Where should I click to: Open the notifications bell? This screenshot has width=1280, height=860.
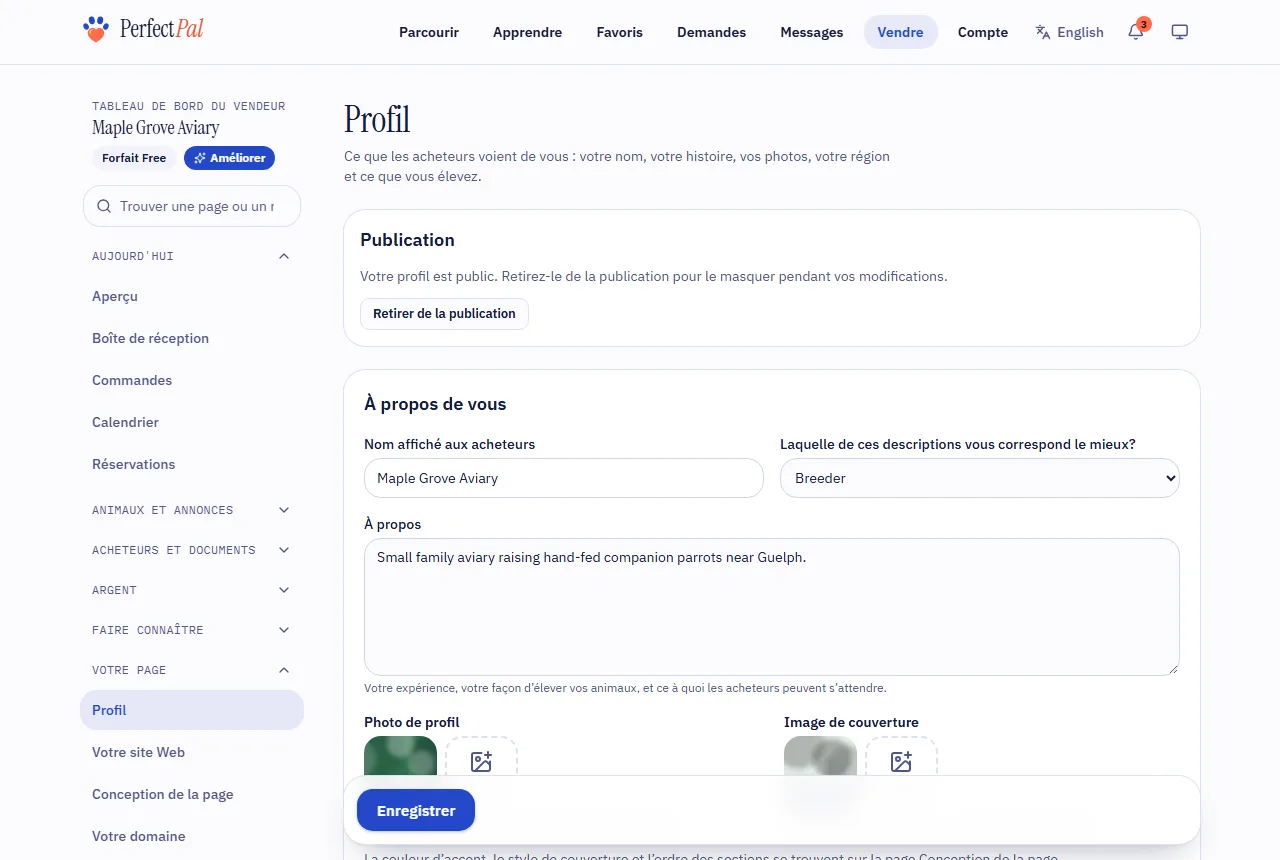point(1135,32)
